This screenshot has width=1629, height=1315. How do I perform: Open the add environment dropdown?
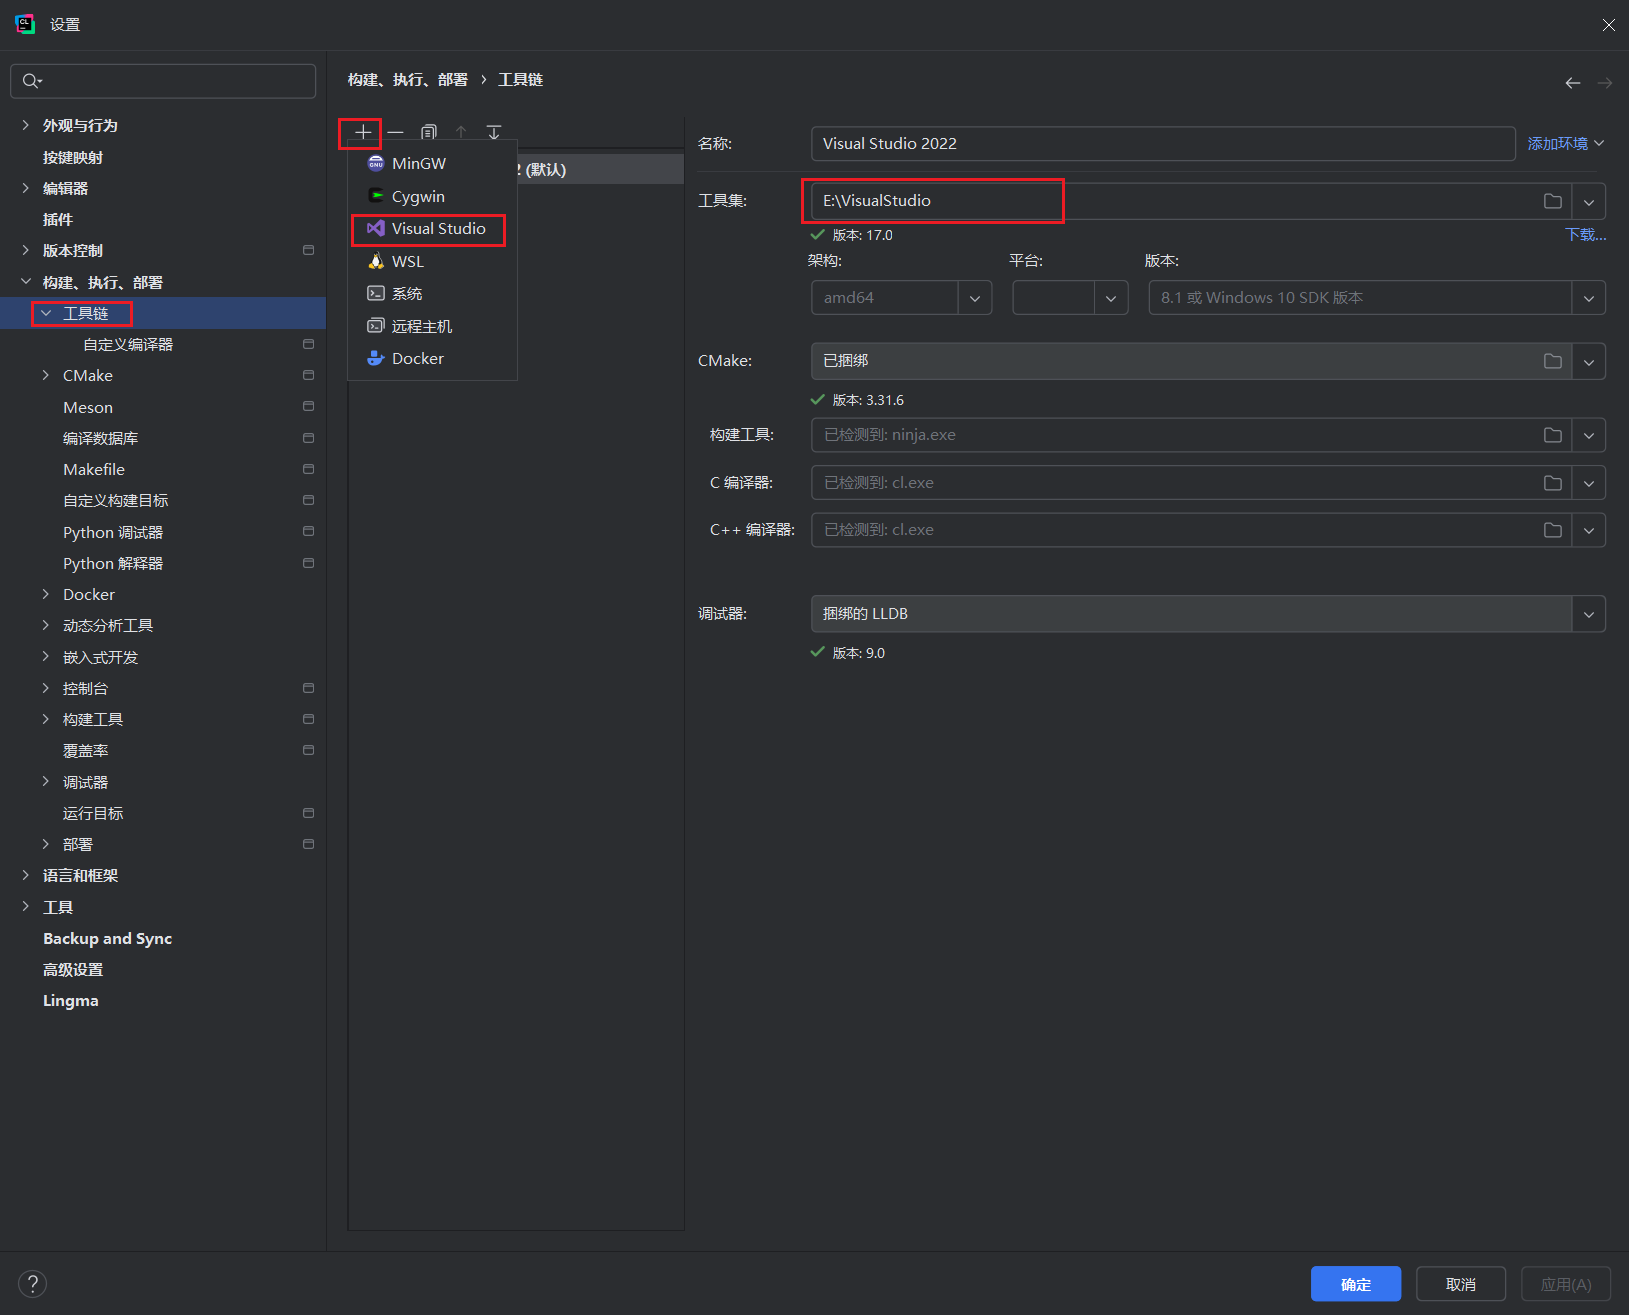1565,144
